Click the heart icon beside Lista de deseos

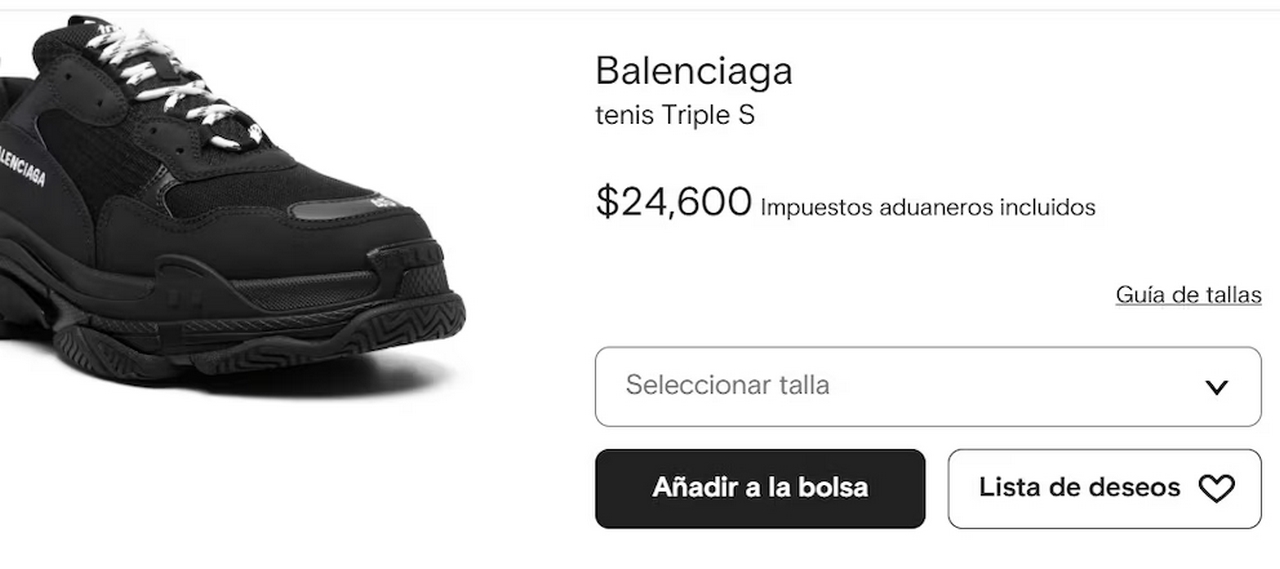1217,489
